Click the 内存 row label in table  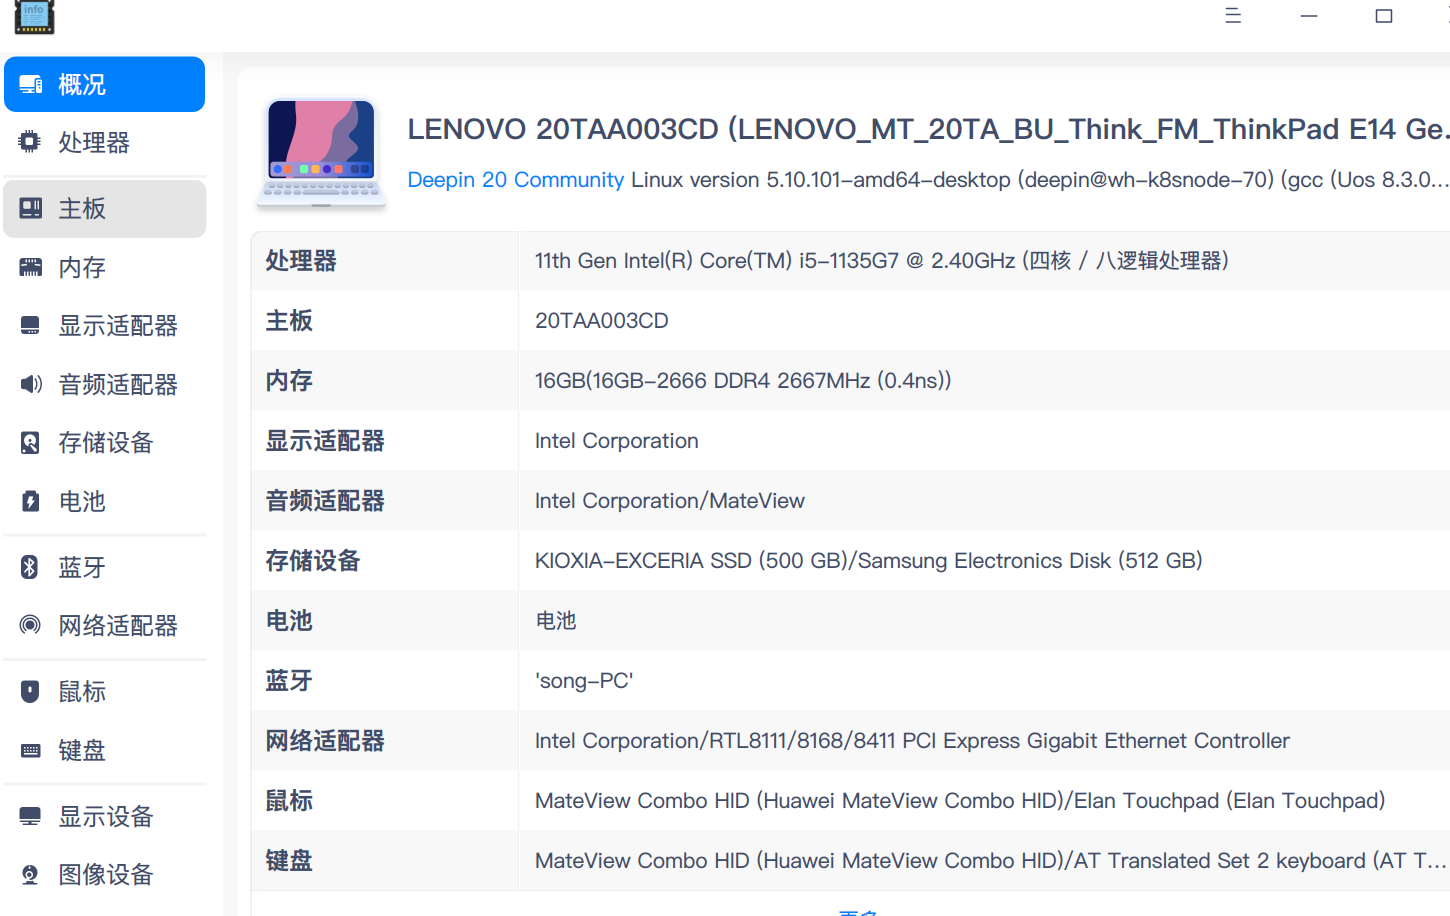point(289,381)
